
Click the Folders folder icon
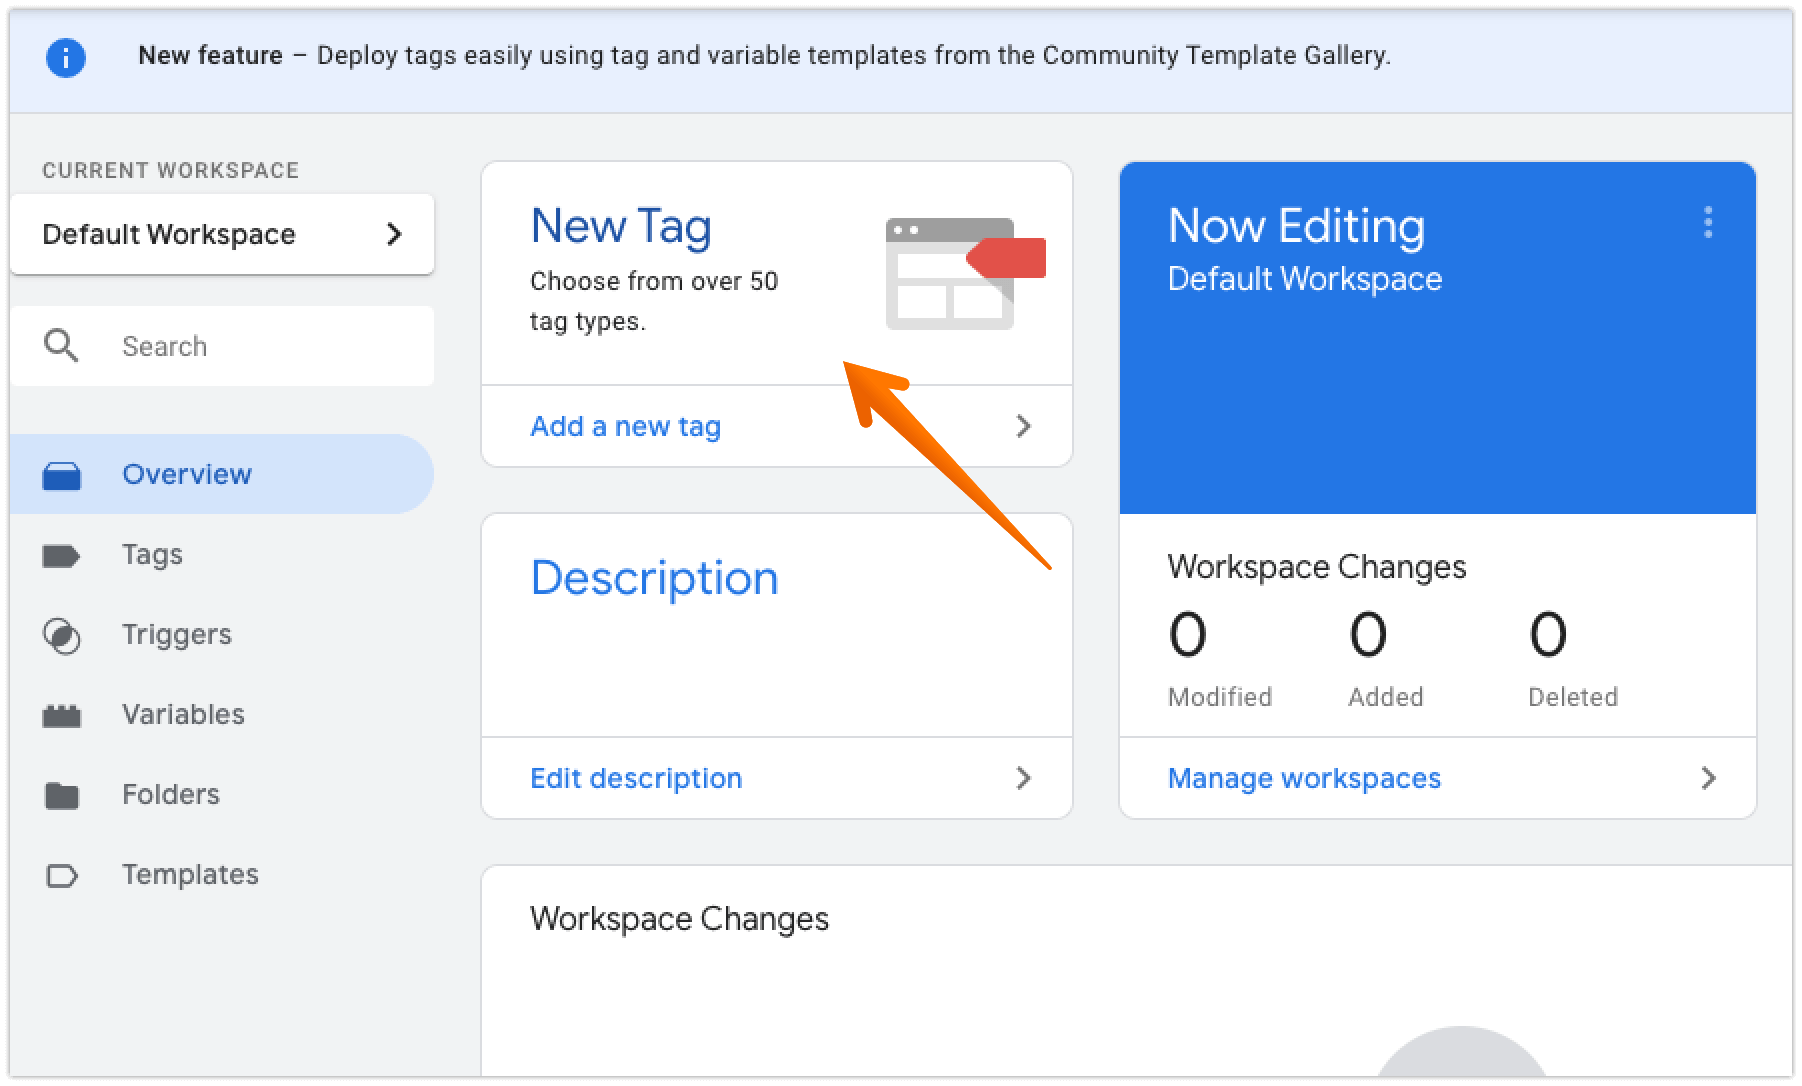62,796
